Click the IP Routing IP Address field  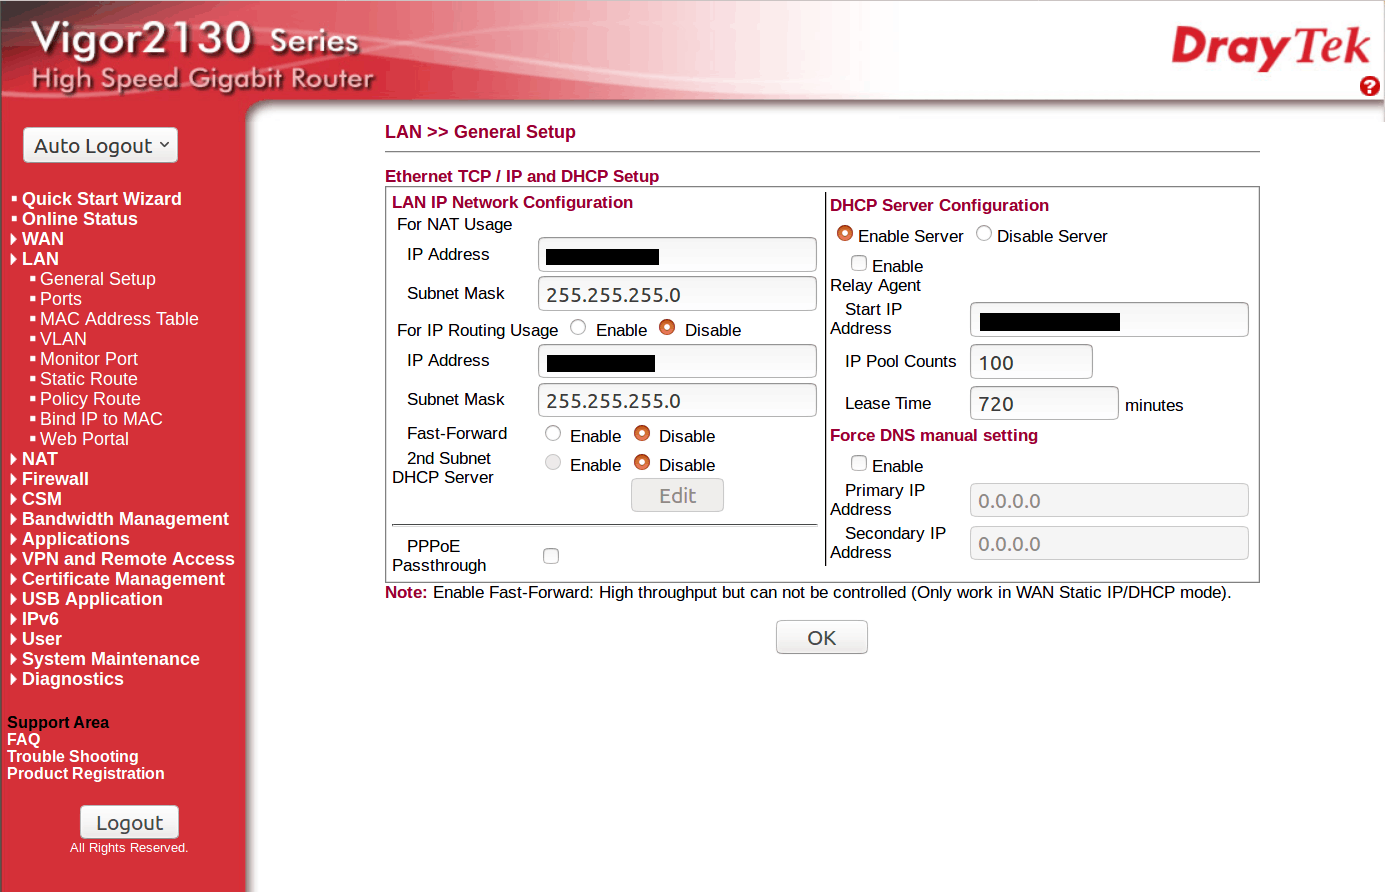coord(677,361)
